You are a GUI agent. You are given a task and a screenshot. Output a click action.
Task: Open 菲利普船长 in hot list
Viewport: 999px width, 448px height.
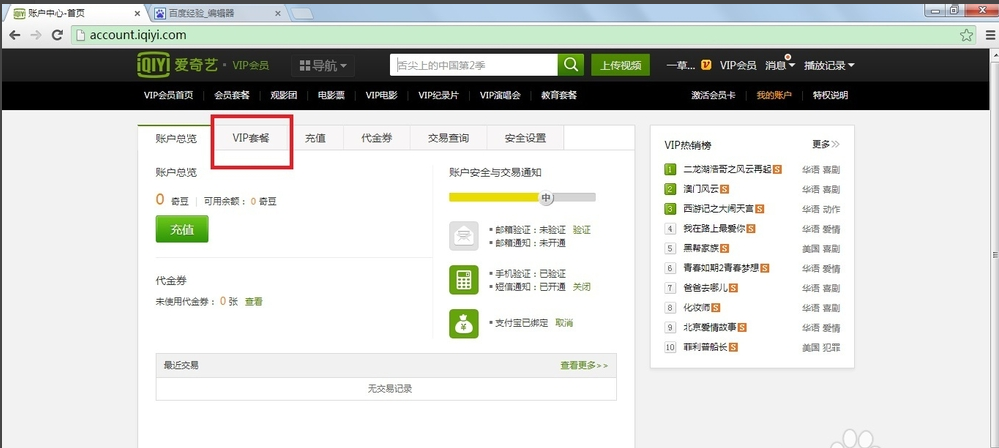click(x=706, y=347)
